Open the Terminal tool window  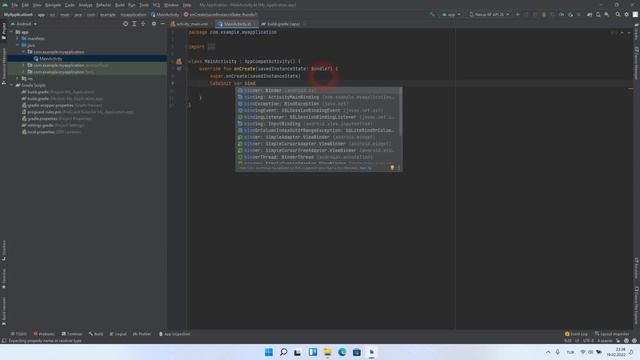72,334
